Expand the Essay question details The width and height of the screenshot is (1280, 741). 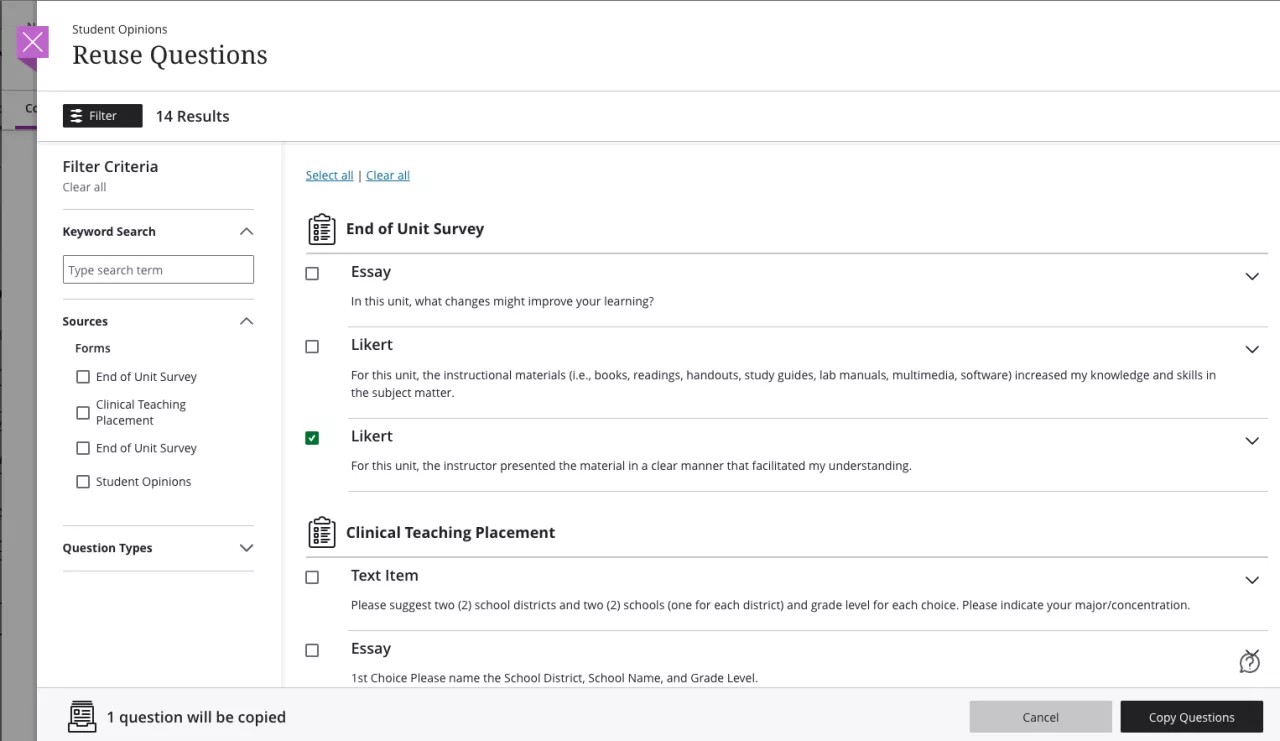click(1252, 276)
